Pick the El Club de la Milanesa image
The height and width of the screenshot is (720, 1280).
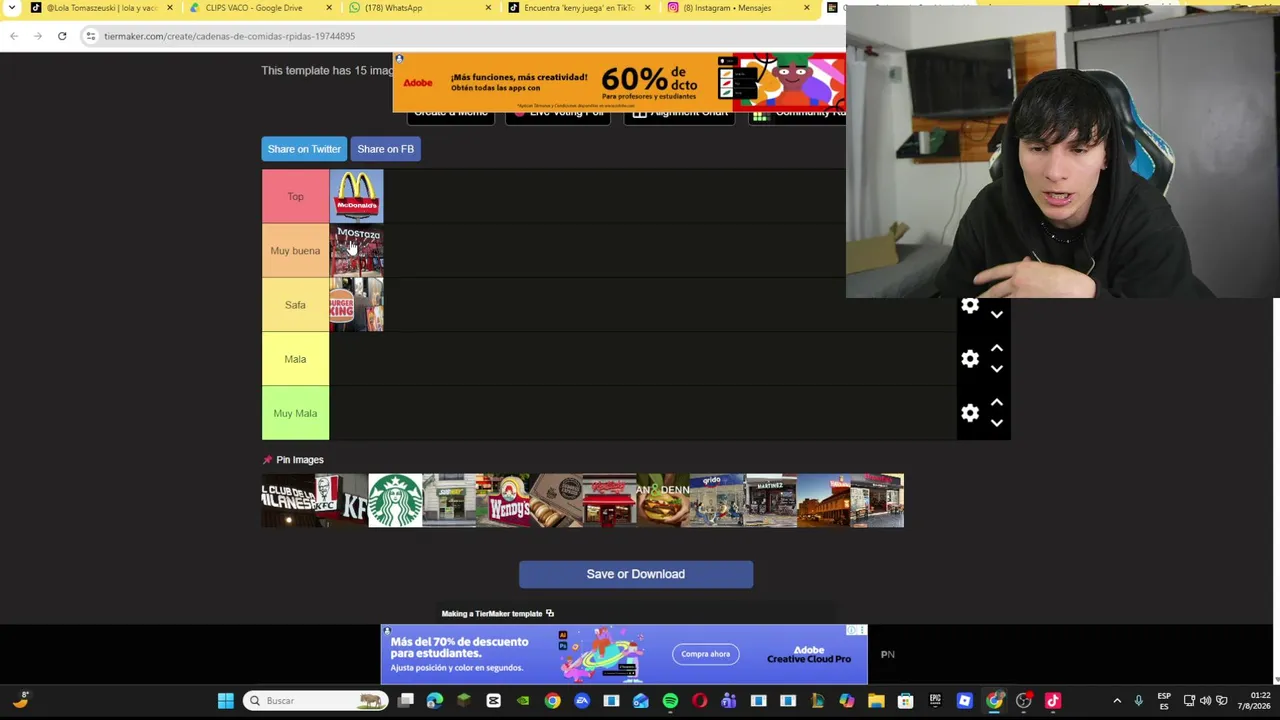288,500
